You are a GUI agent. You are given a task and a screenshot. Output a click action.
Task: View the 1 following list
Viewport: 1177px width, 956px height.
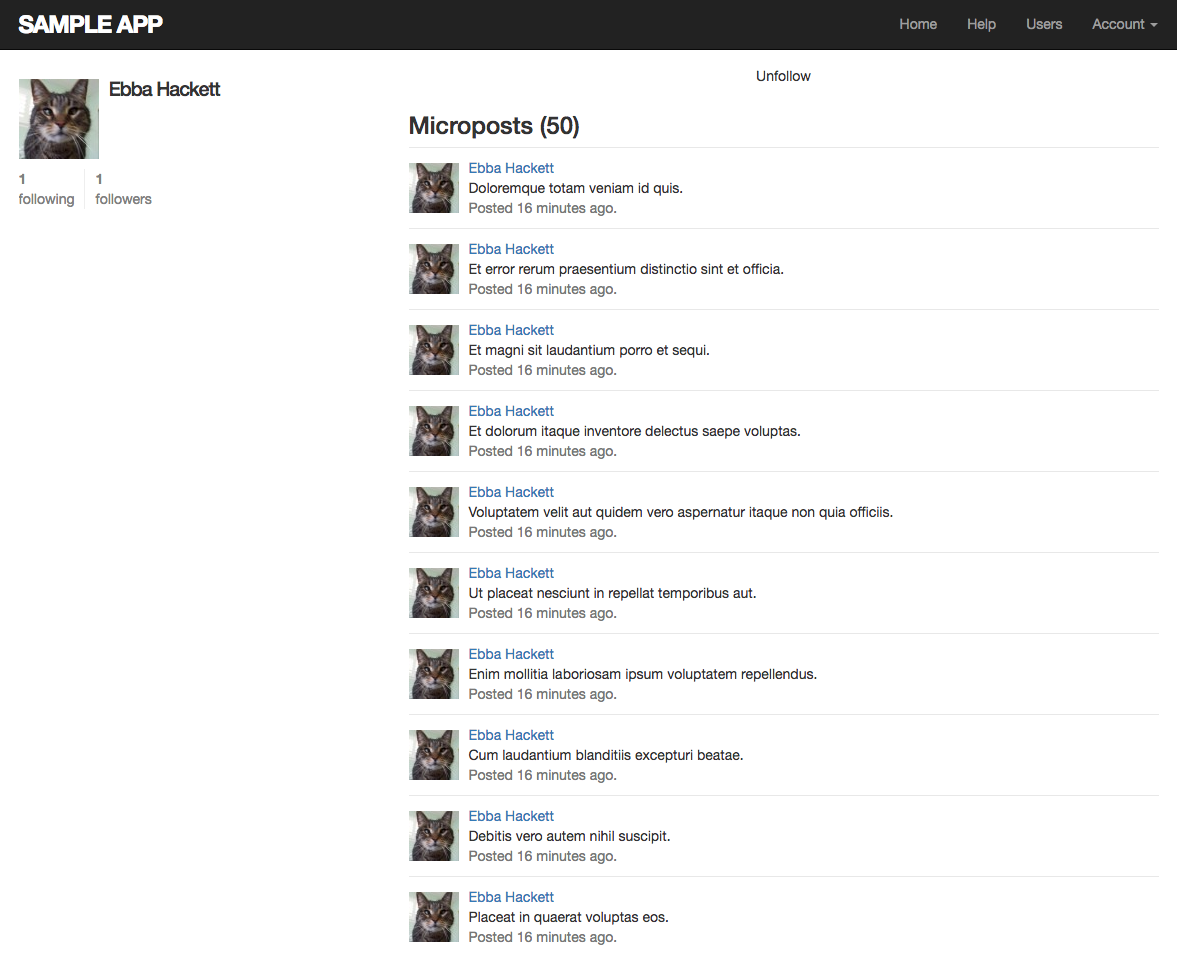pyautogui.click(x=46, y=189)
